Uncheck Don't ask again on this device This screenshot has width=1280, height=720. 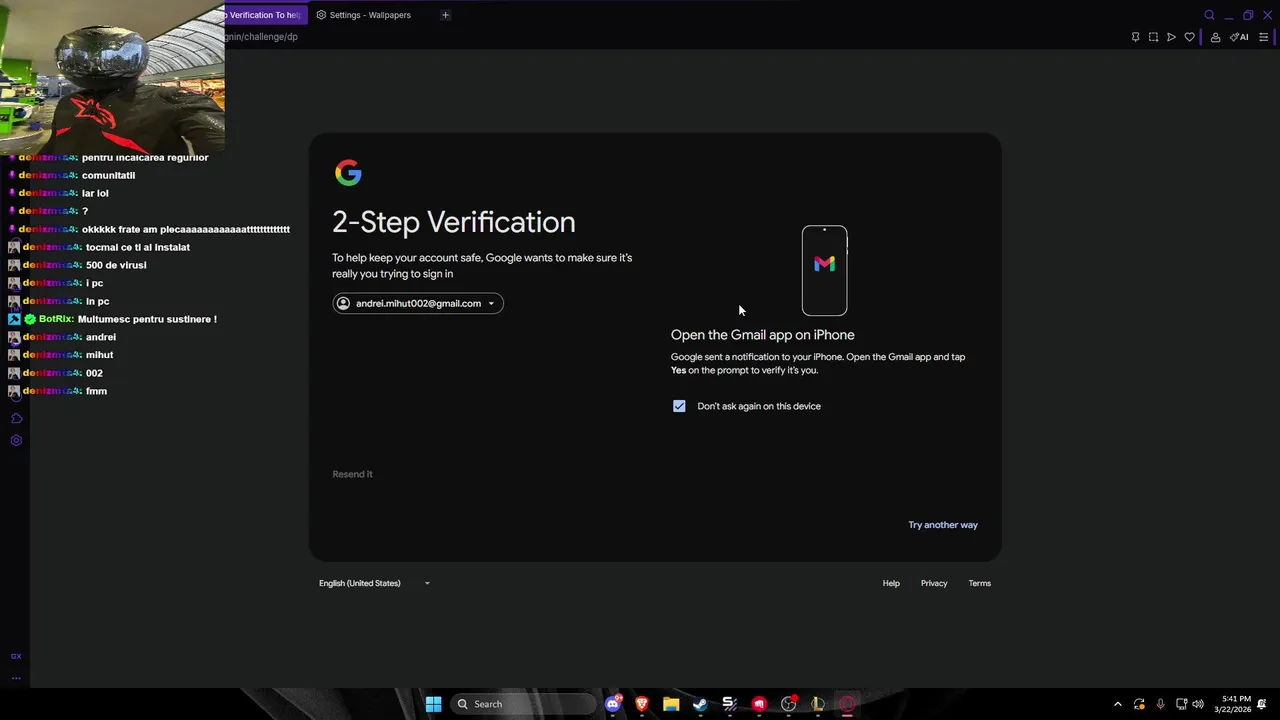tap(679, 406)
